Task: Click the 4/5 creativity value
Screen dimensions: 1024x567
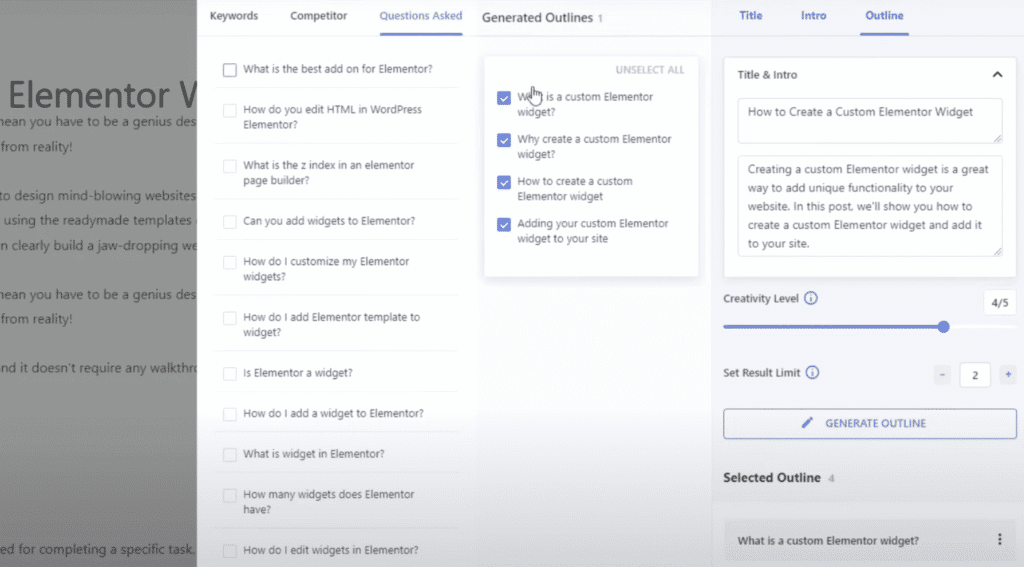Action: pos(999,303)
